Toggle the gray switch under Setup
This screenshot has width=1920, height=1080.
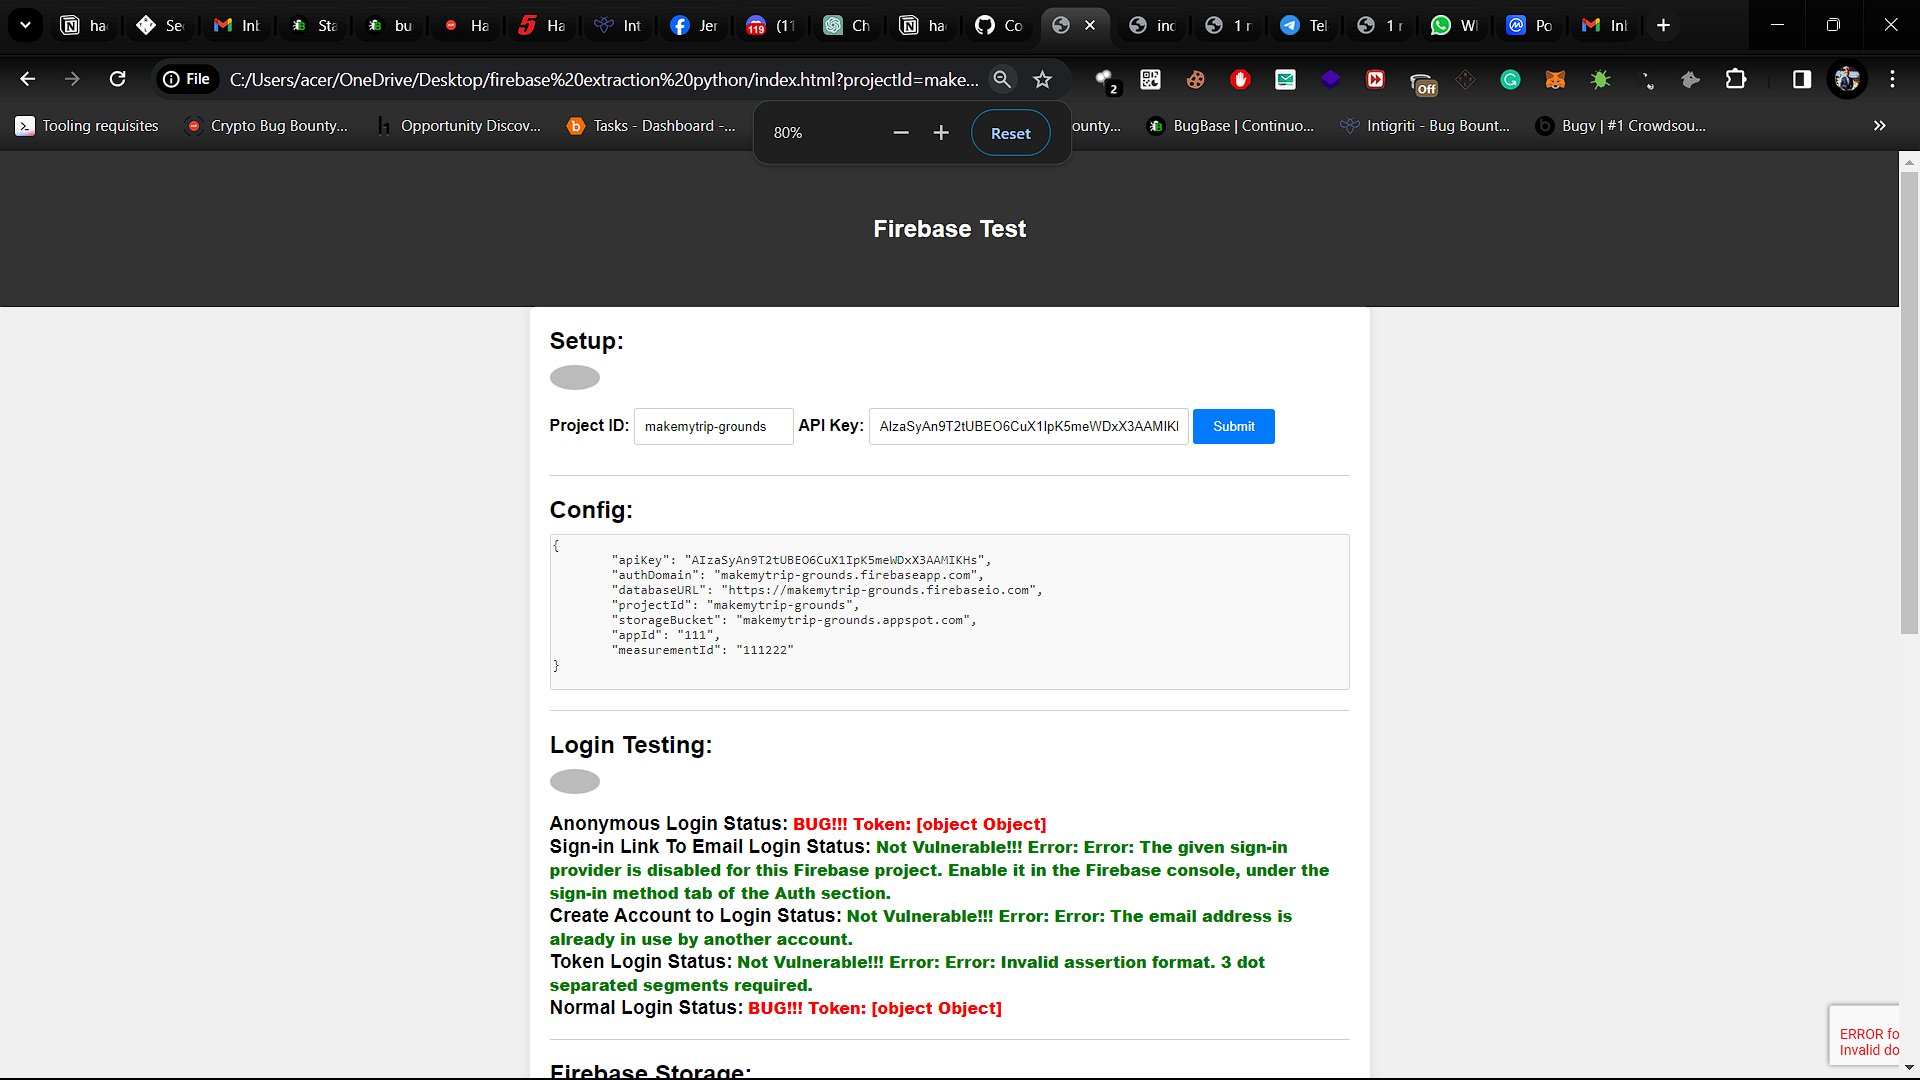[575, 378]
